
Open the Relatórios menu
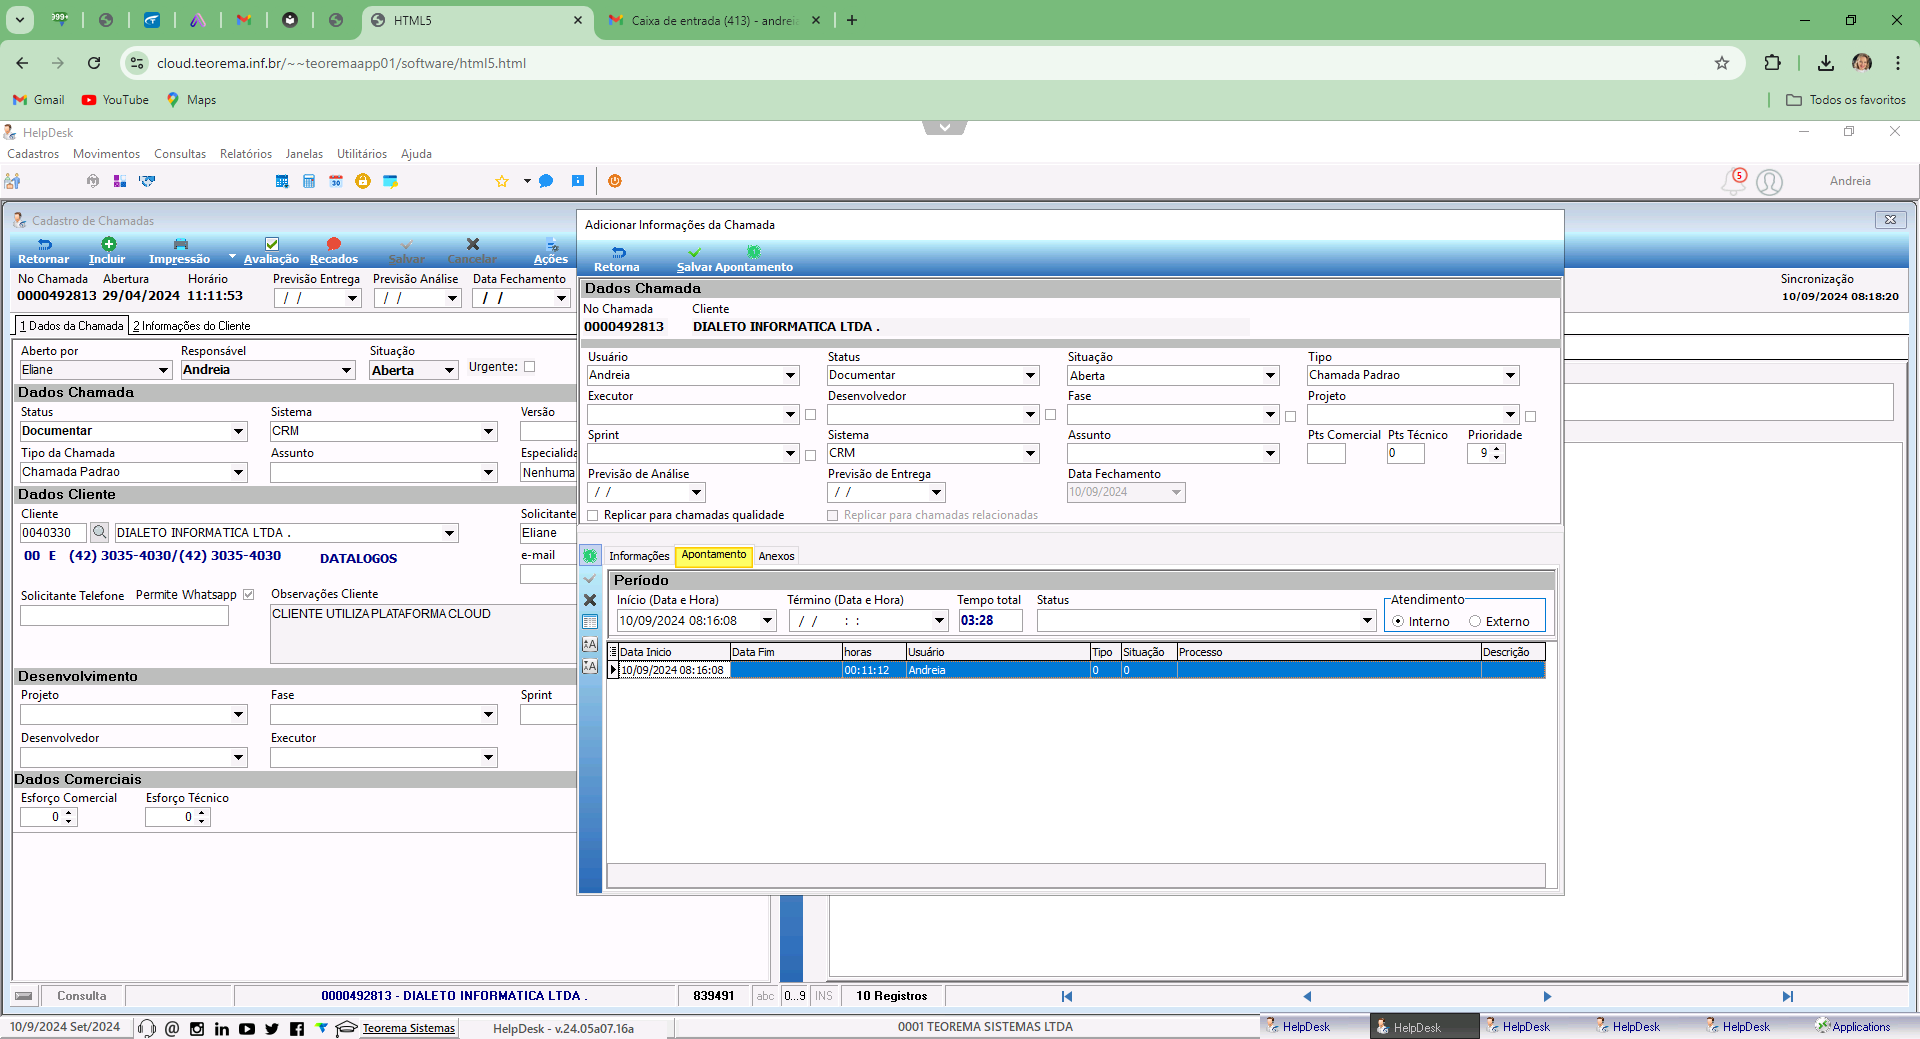246,154
